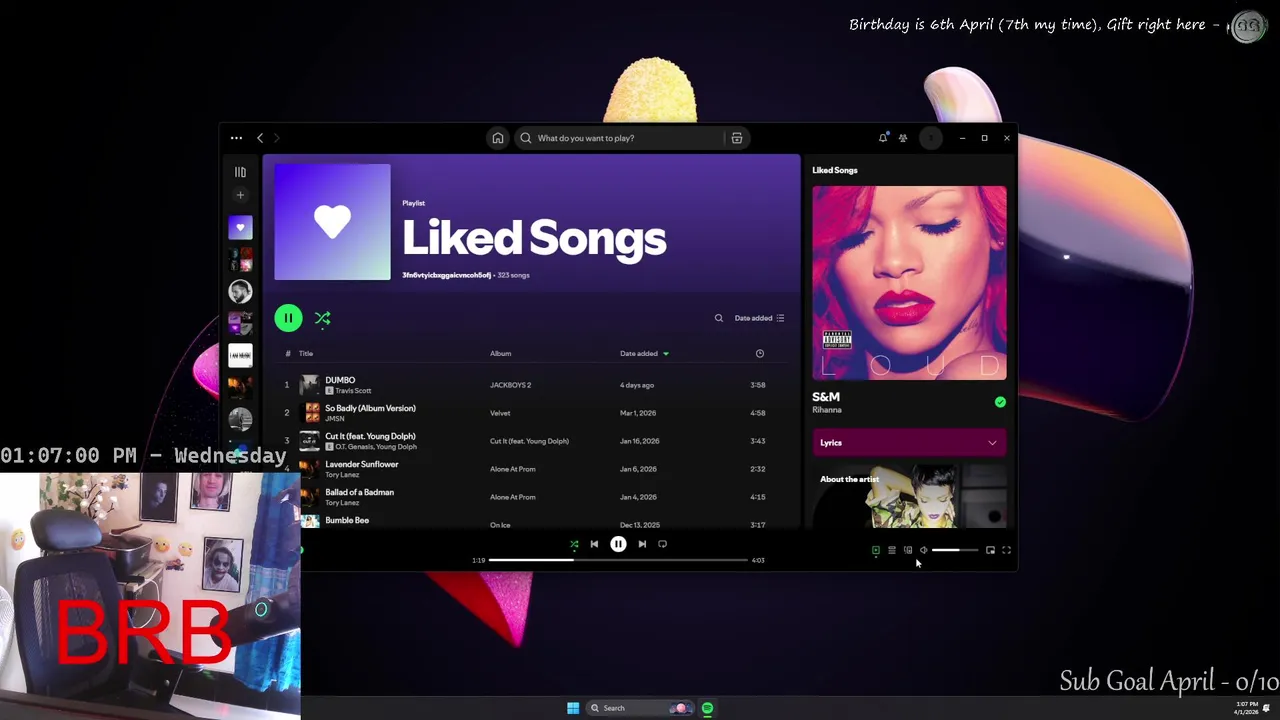Open the Velvet album link

click(500, 413)
